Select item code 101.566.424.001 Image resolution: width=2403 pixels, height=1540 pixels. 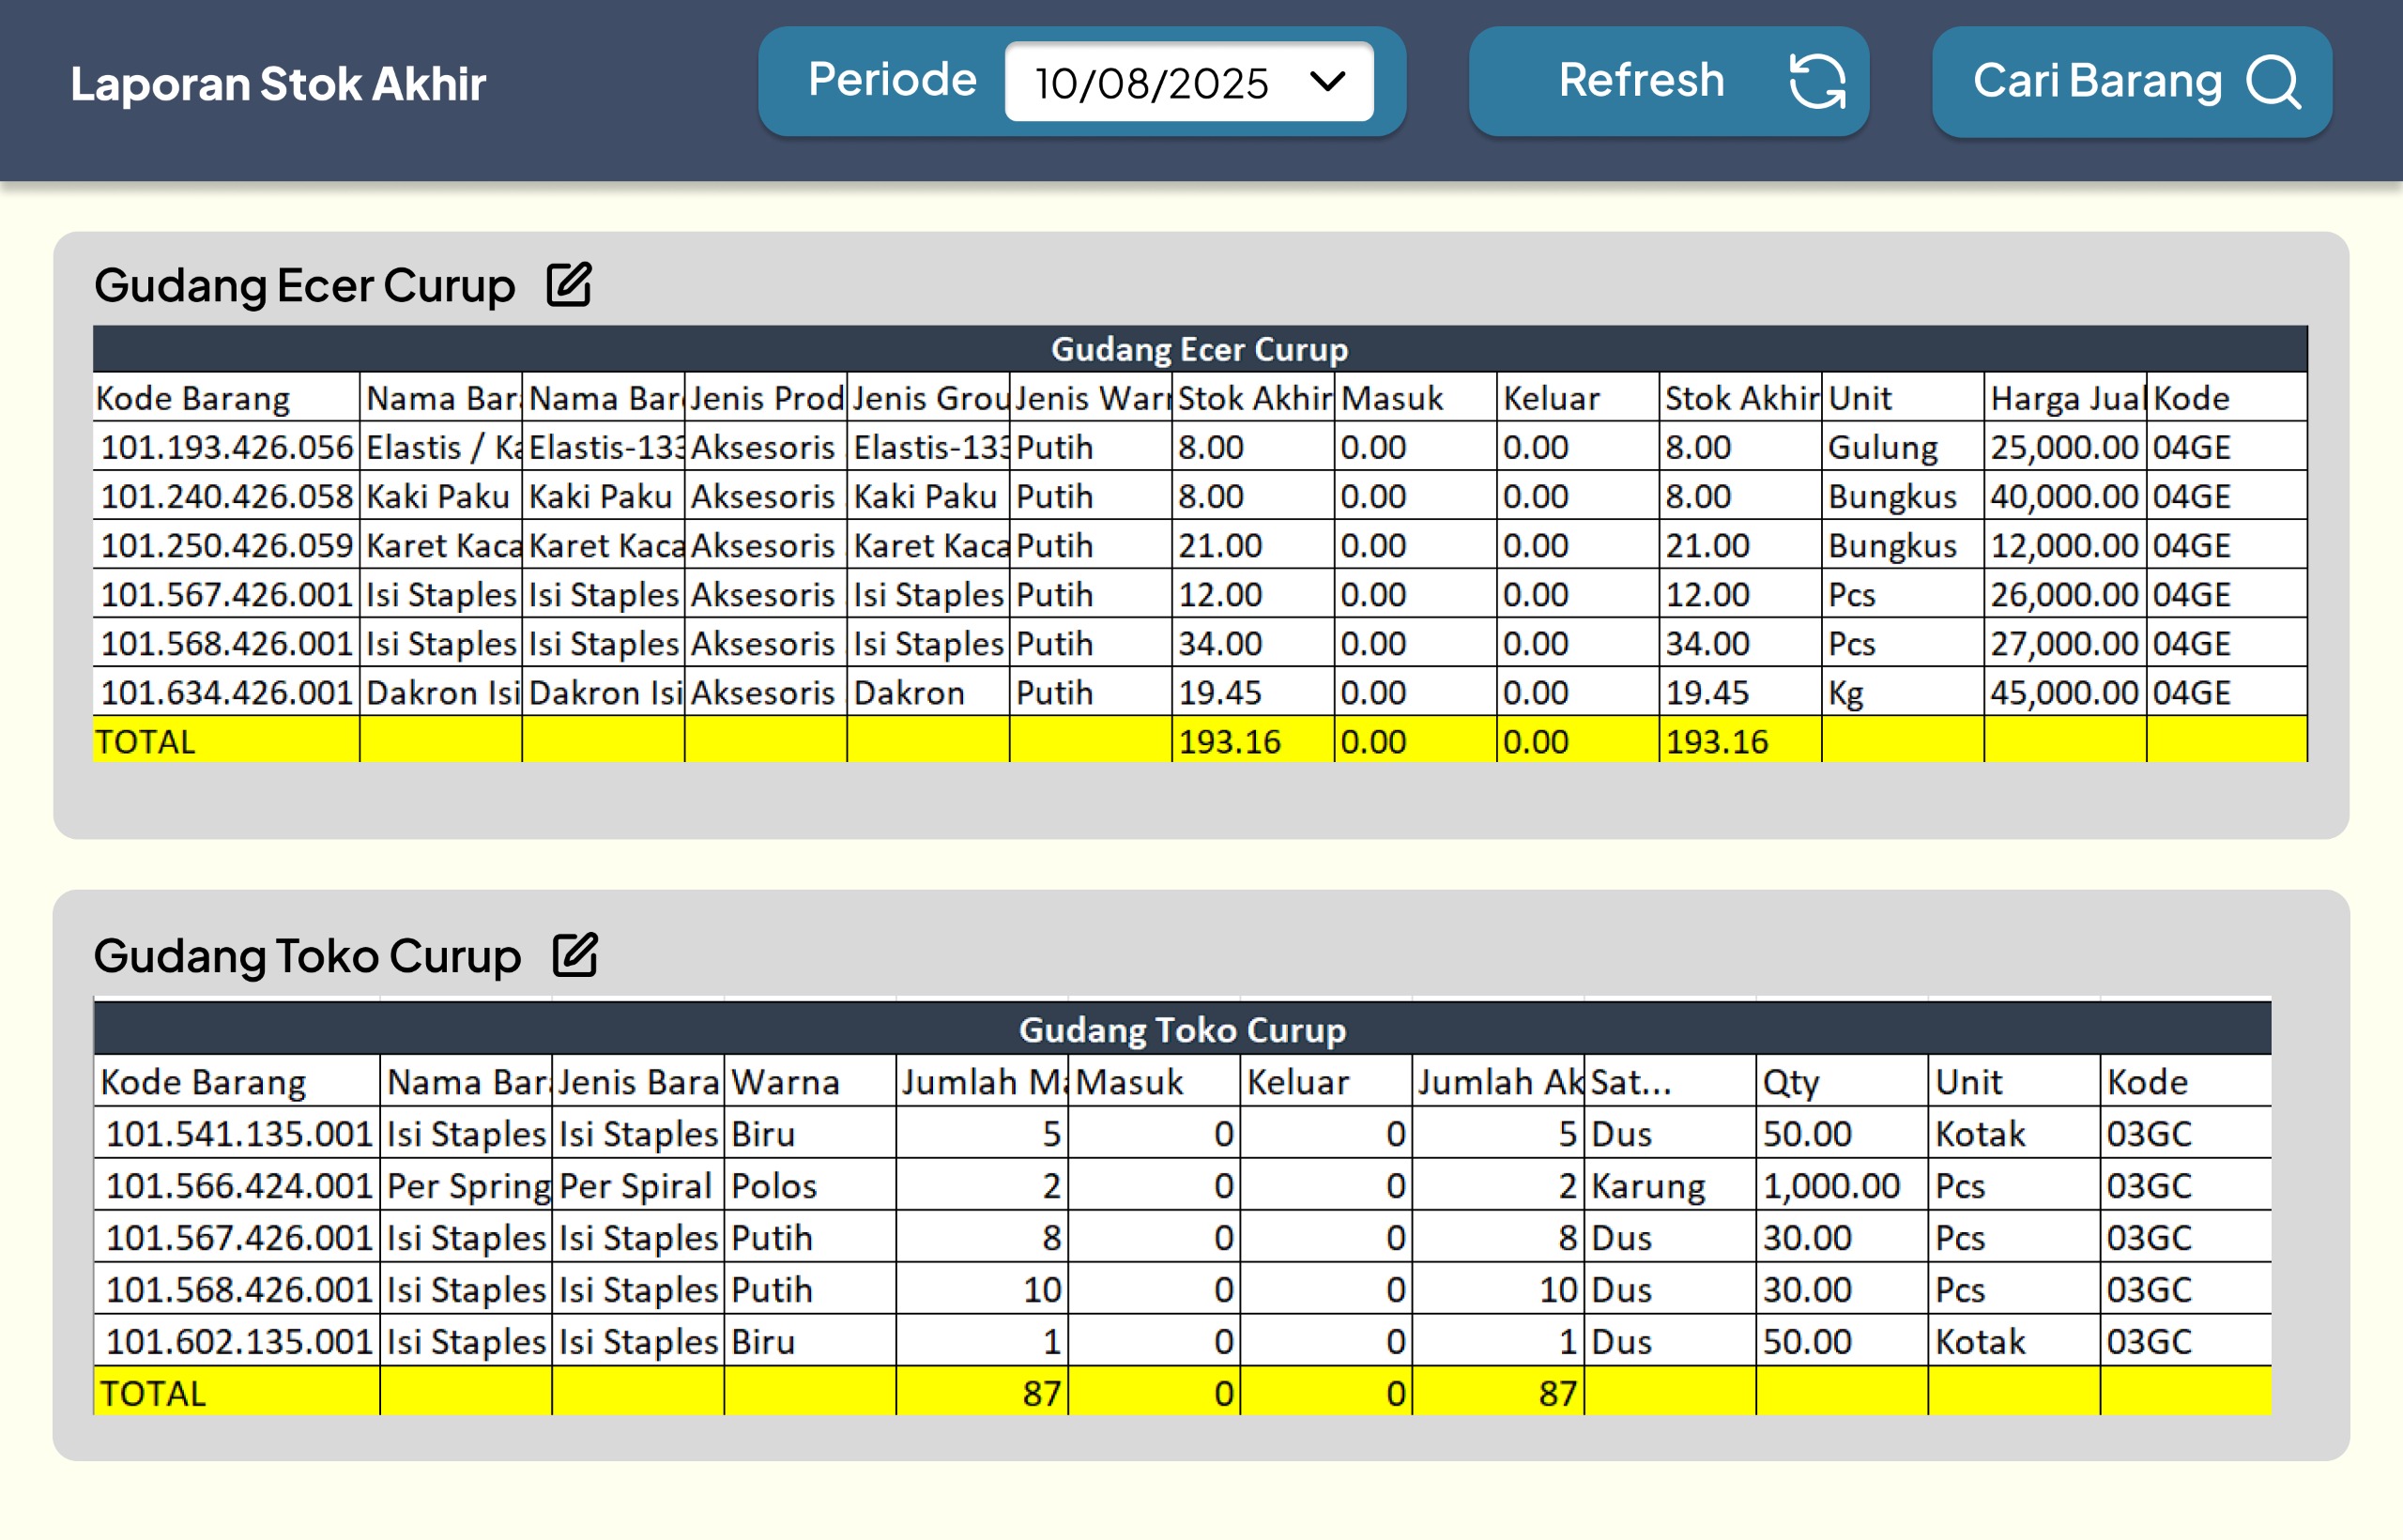237,1185
